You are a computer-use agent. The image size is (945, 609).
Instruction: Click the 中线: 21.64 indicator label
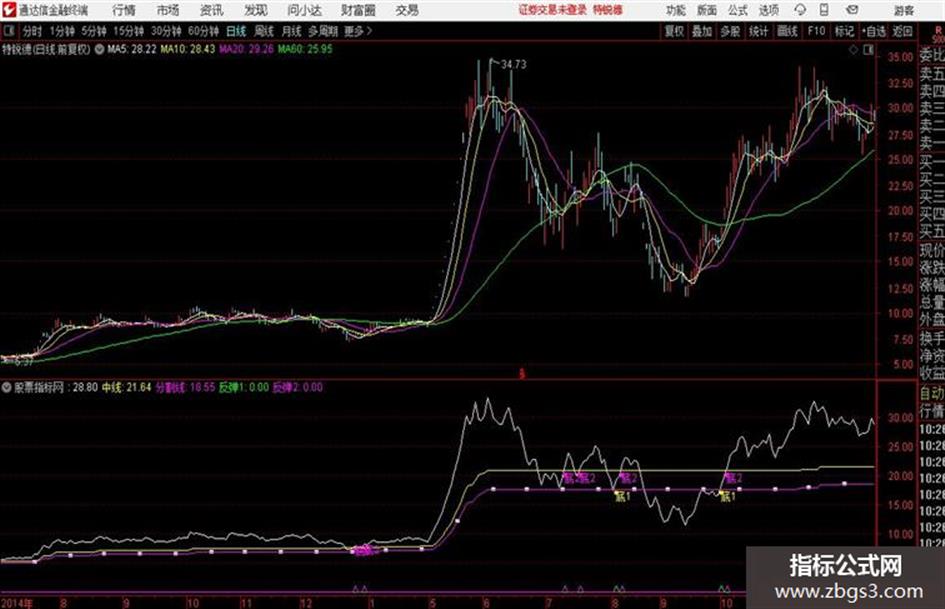127,387
